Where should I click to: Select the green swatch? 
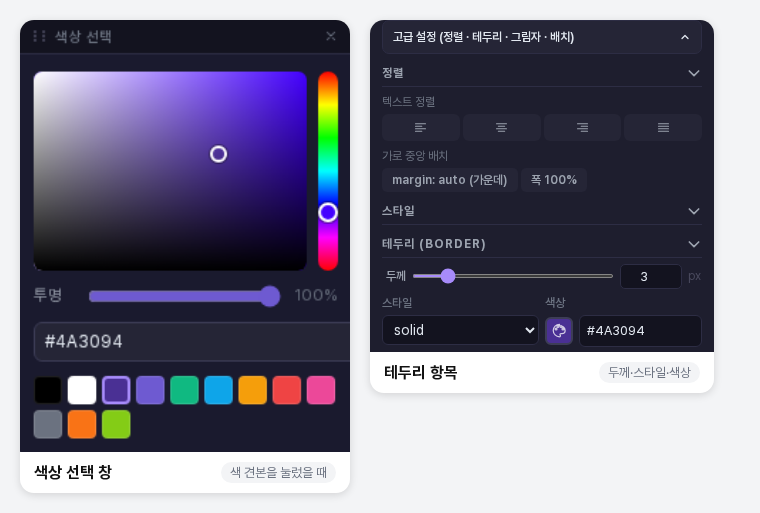(184, 390)
